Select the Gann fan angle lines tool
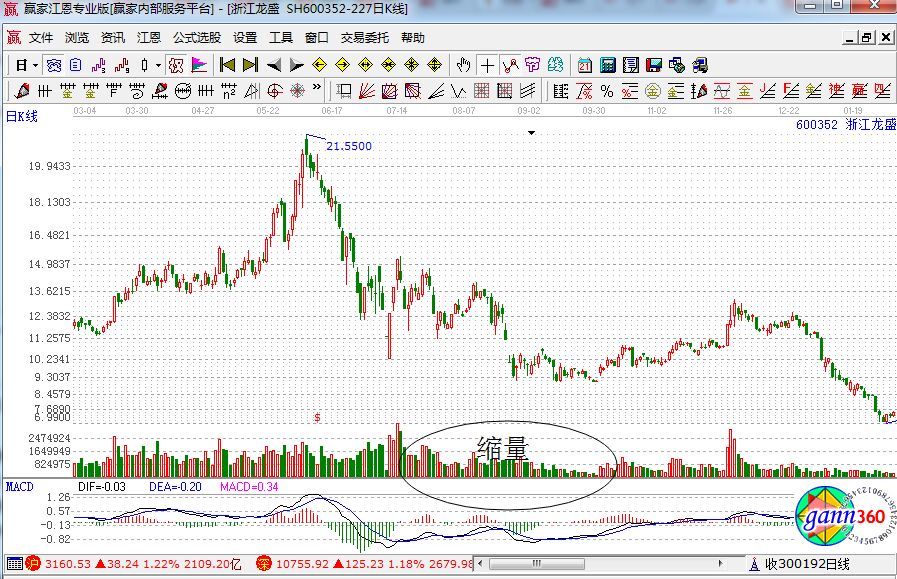Image resolution: width=897 pixels, height=579 pixels. click(x=367, y=92)
